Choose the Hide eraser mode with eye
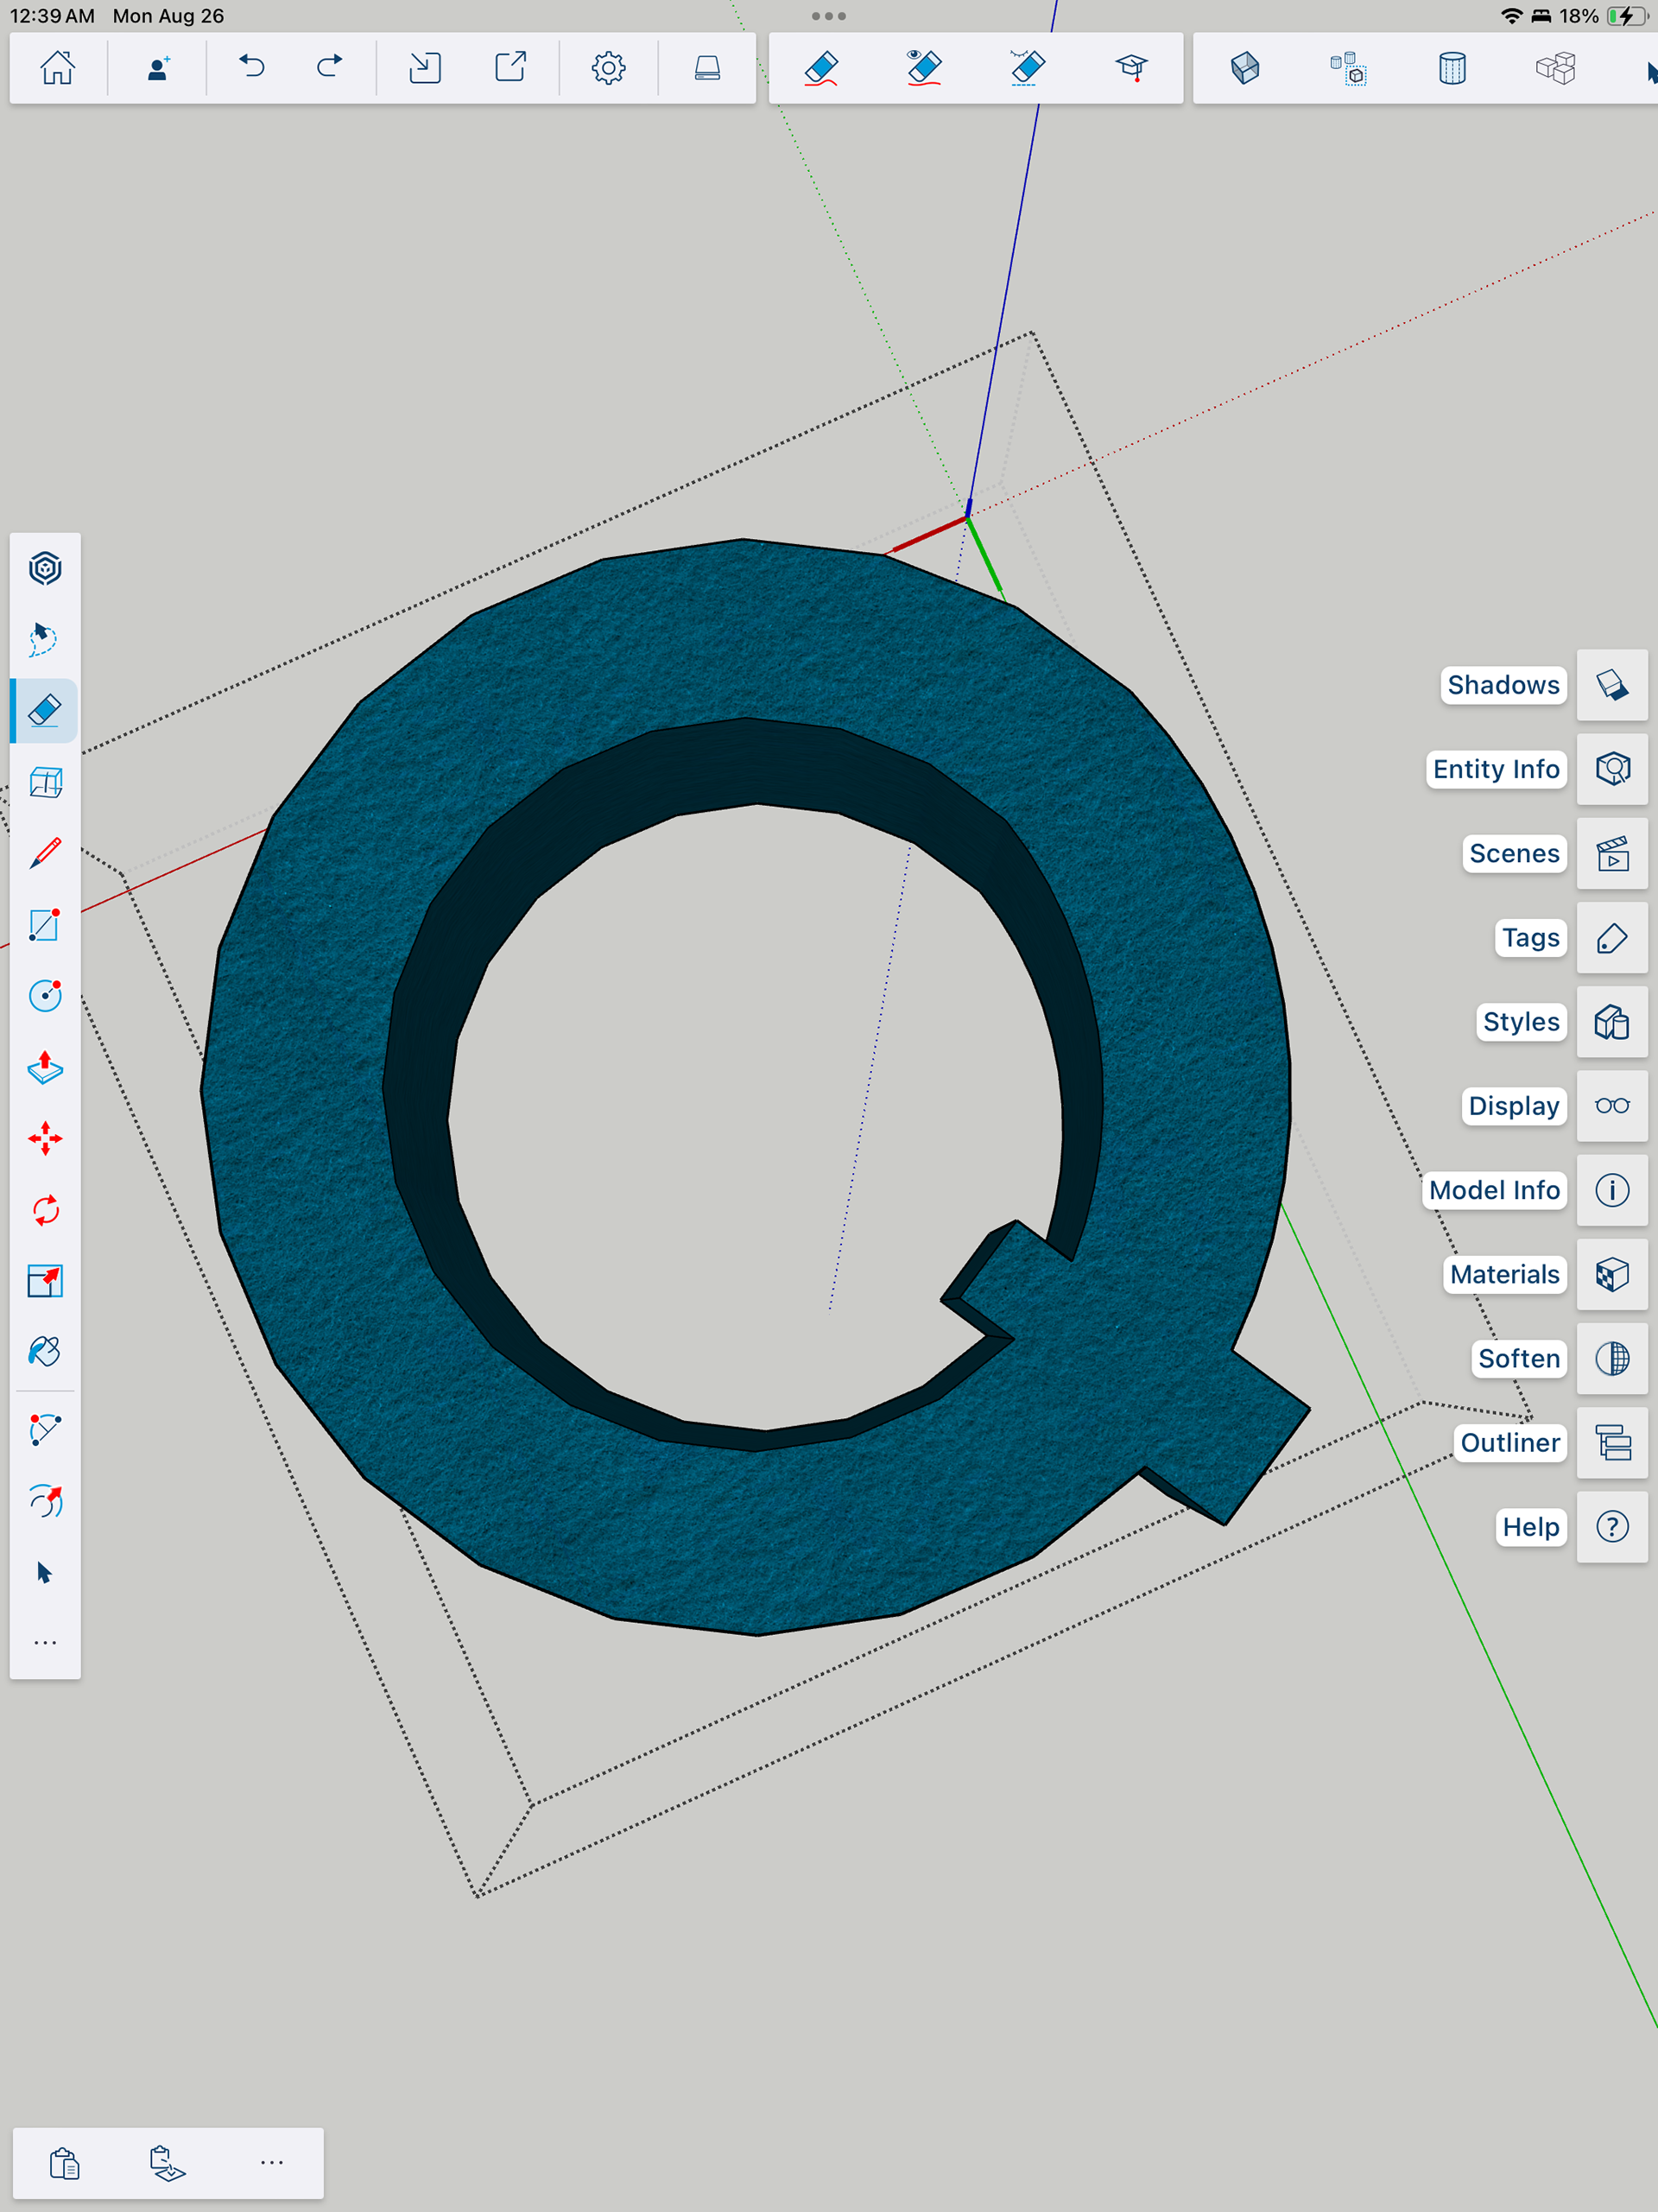Image resolution: width=1658 pixels, height=2212 pixels. pos(924,68)
